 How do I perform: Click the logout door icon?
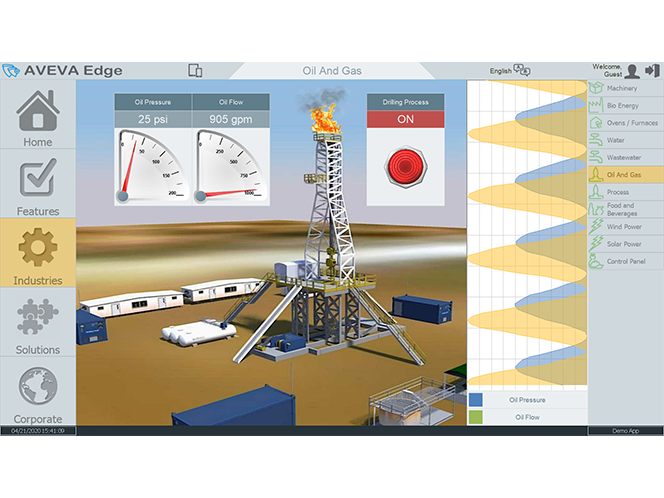(653, 70)
